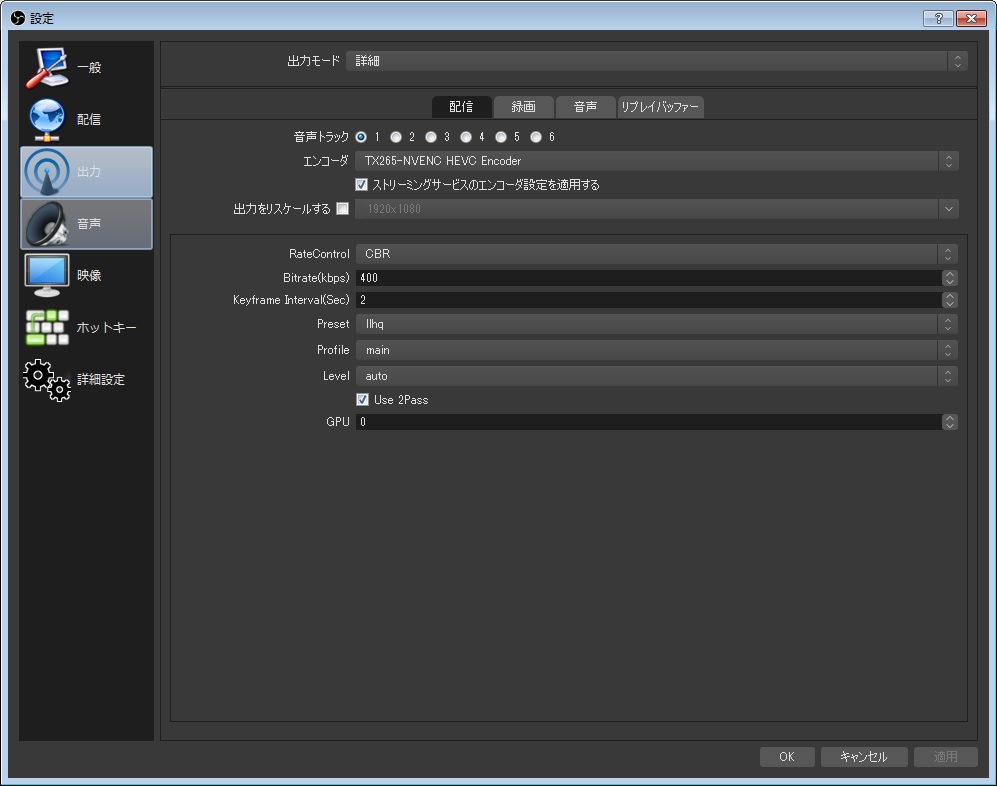Open the RateControl CBR dropdown
The image size is (997, 786).
[657, 254]
